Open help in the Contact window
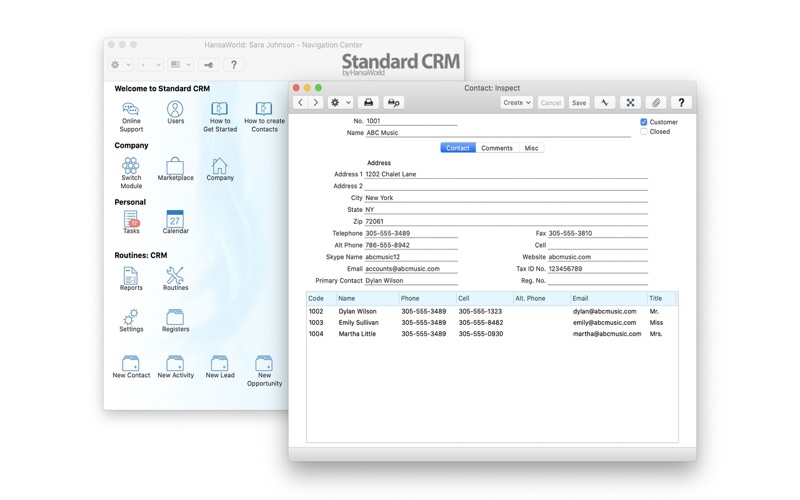This screenshot has width=800, height=500. point(681,103)
